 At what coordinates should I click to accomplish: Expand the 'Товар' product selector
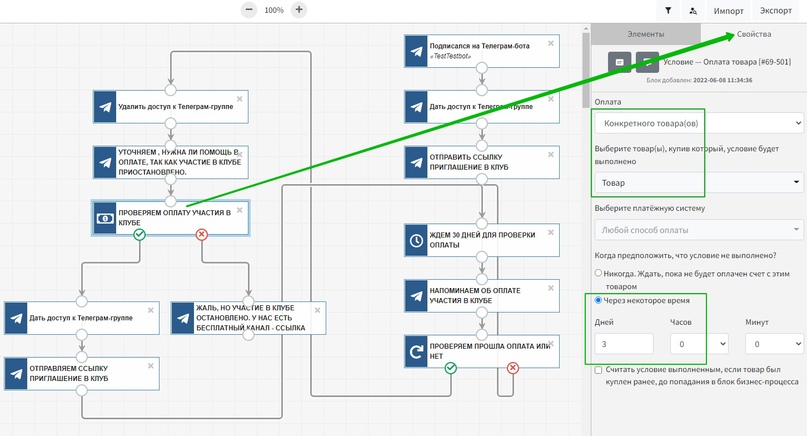(699, 183)
